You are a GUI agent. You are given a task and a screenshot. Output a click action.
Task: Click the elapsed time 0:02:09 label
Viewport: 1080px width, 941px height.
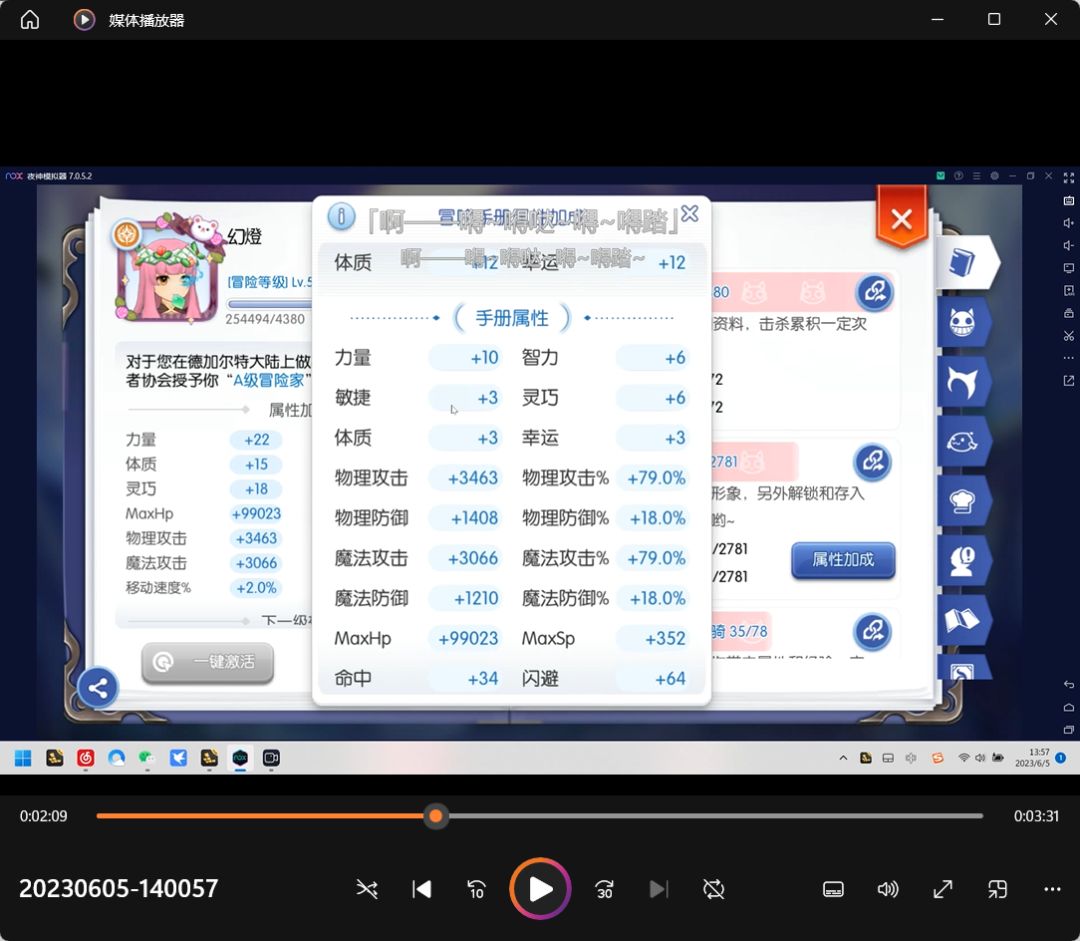[x=43, y=816]
